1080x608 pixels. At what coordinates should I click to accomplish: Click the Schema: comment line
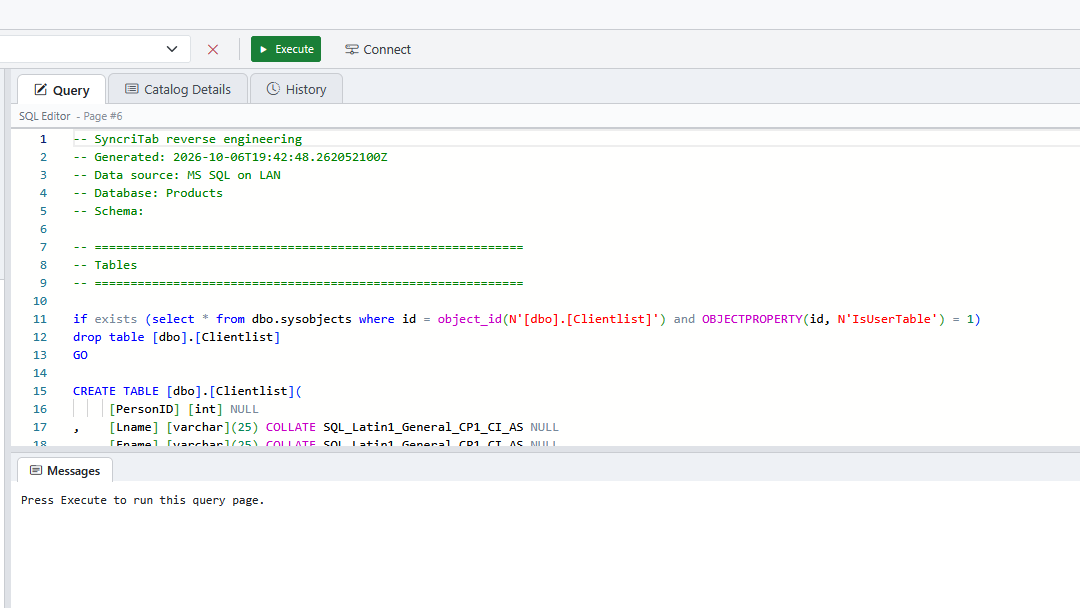(x=108, y=211)
